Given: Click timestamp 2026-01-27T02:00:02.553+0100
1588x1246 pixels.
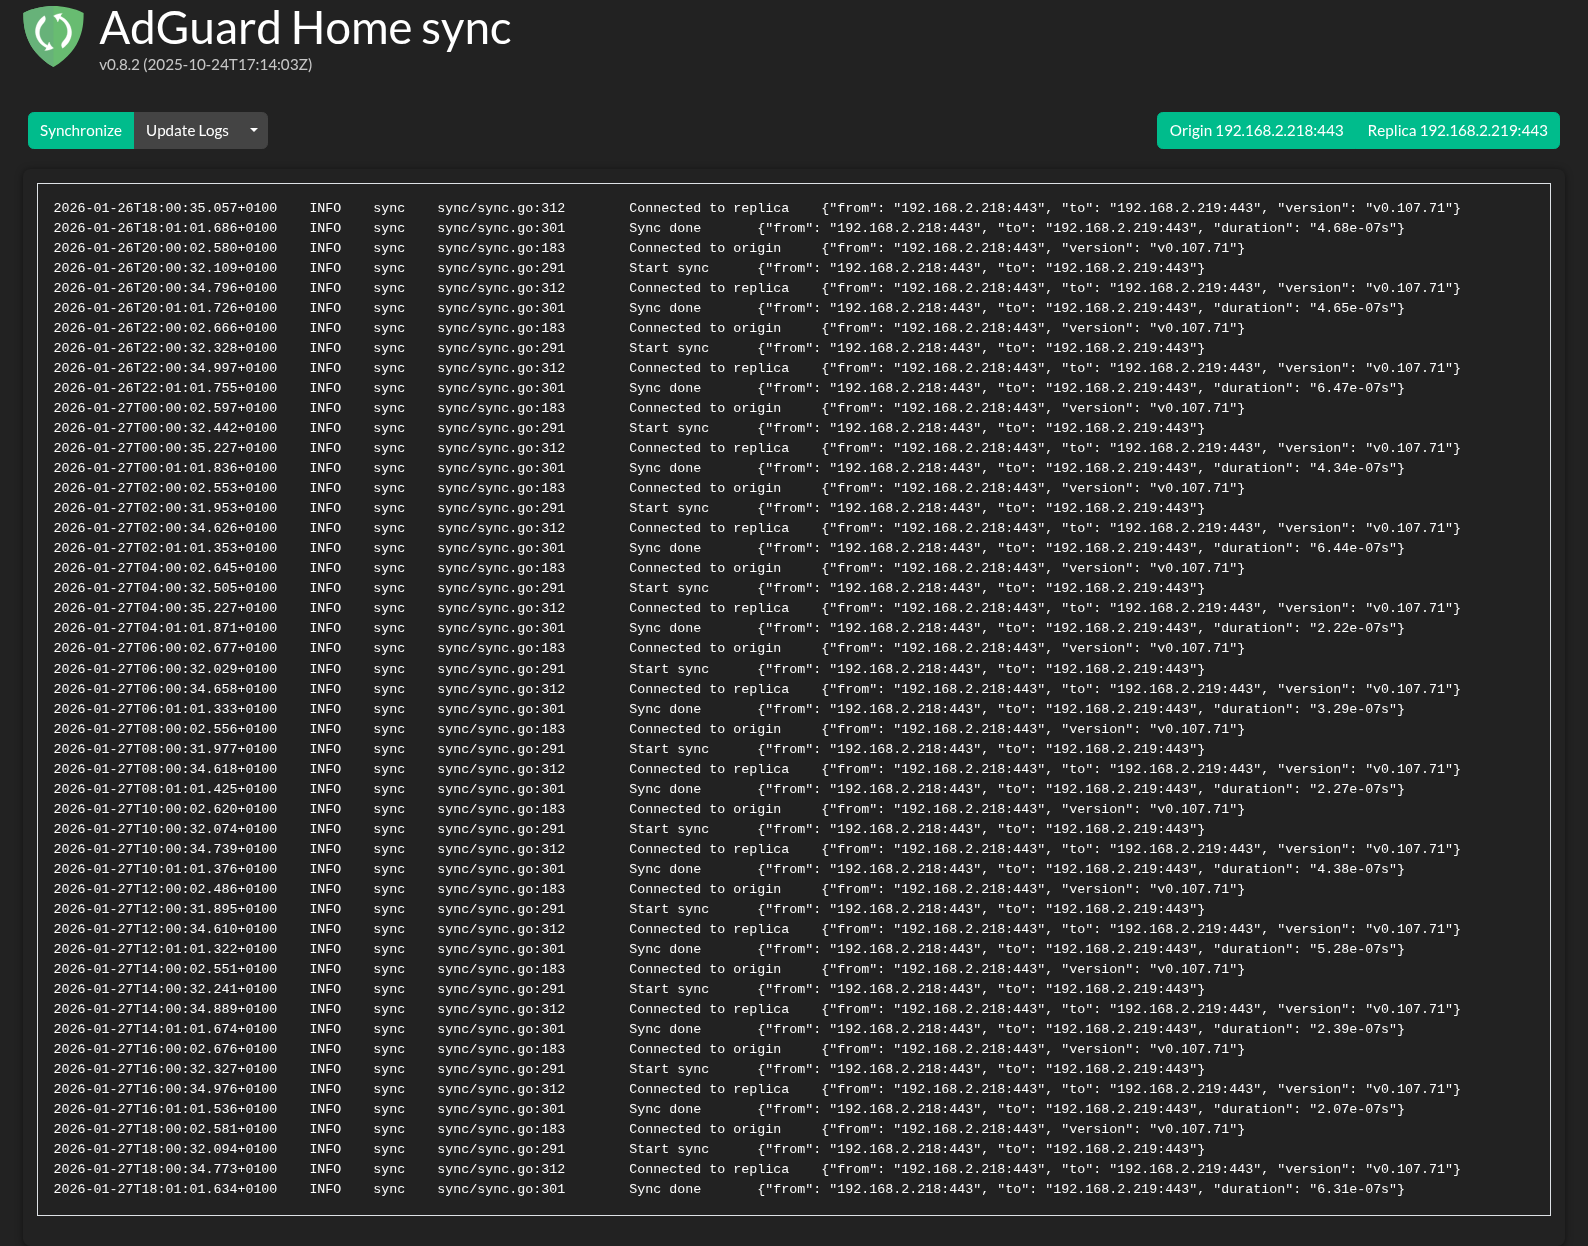Looking at the screenshot, I should pos(165,488).
